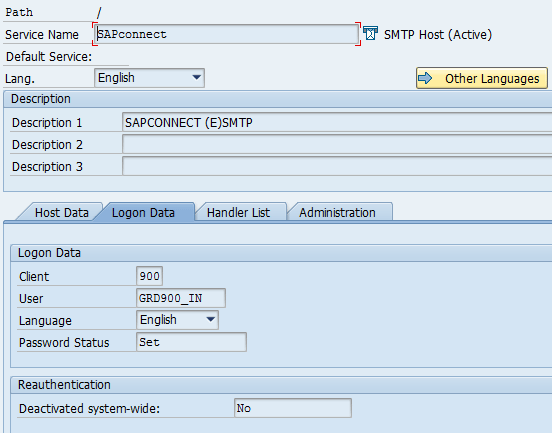Click the Client field showing 900
The width and height of the screenshot is (552, 433).
[x=149, y=276]
